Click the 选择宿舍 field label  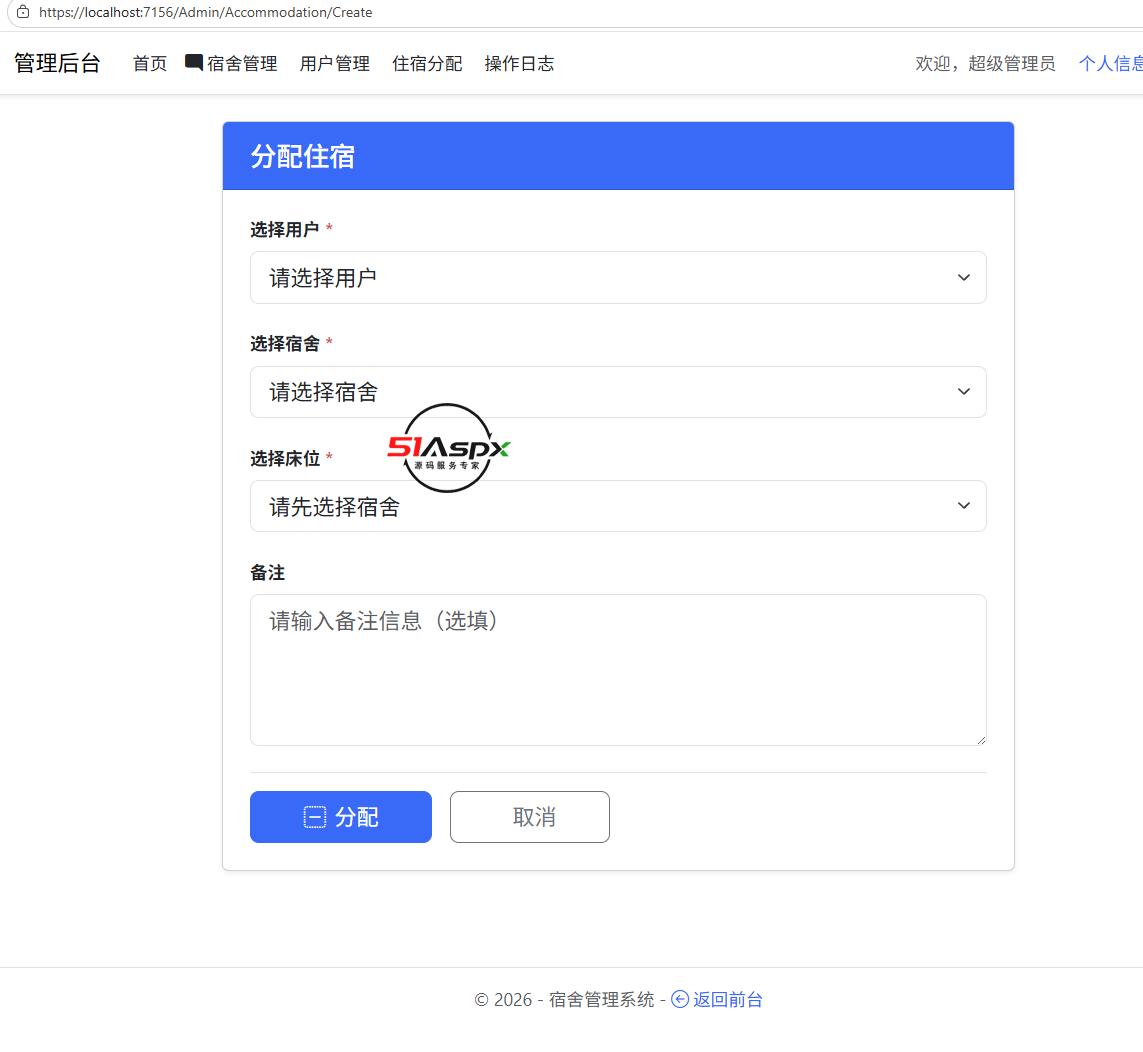[x=284, y=343]
